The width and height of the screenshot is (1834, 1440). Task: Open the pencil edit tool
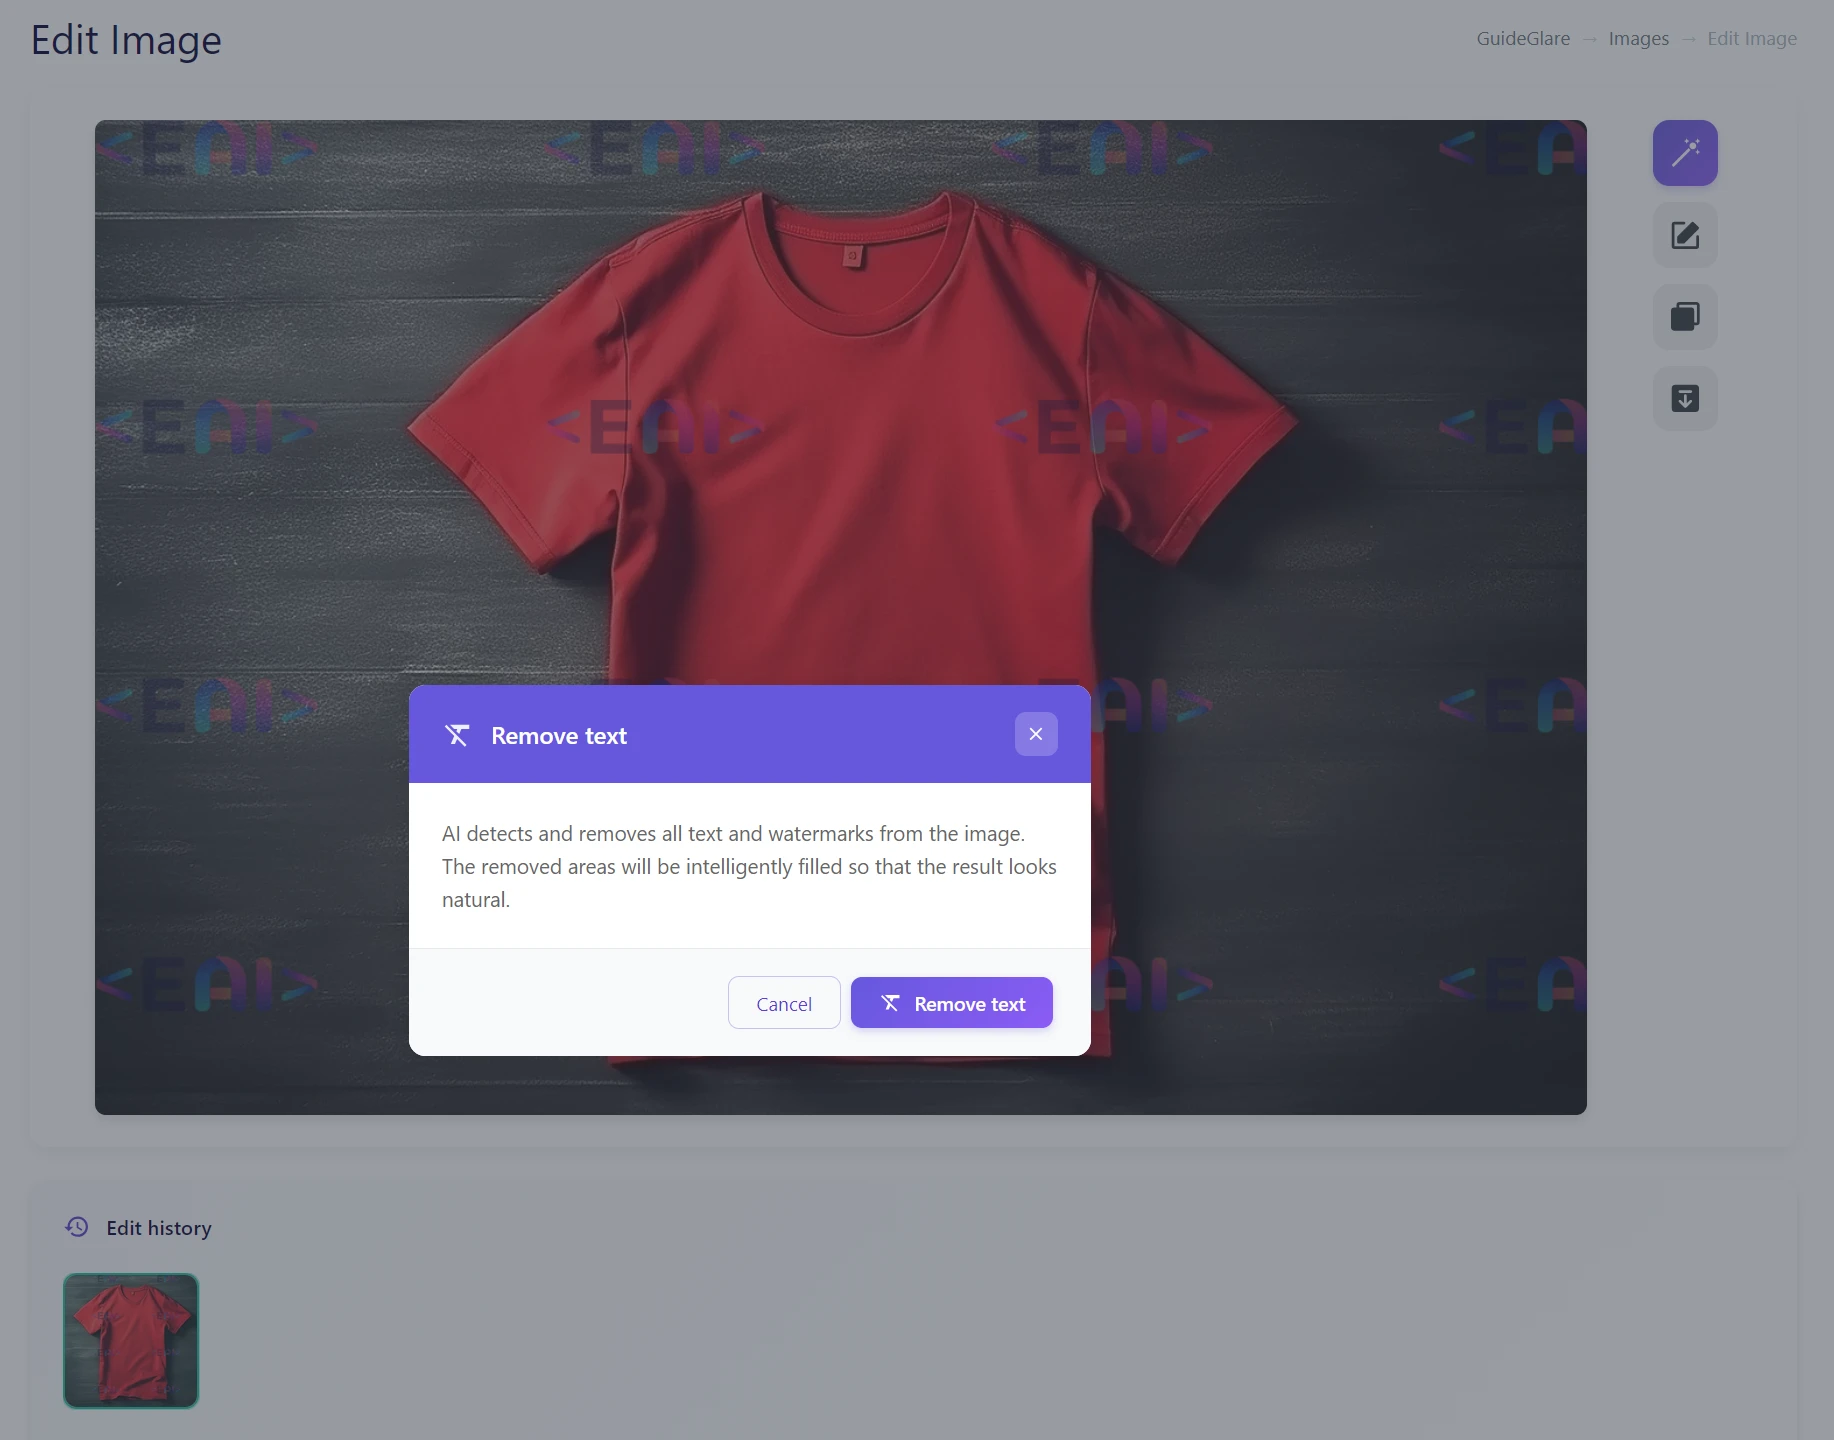(x=1684, y=235)
